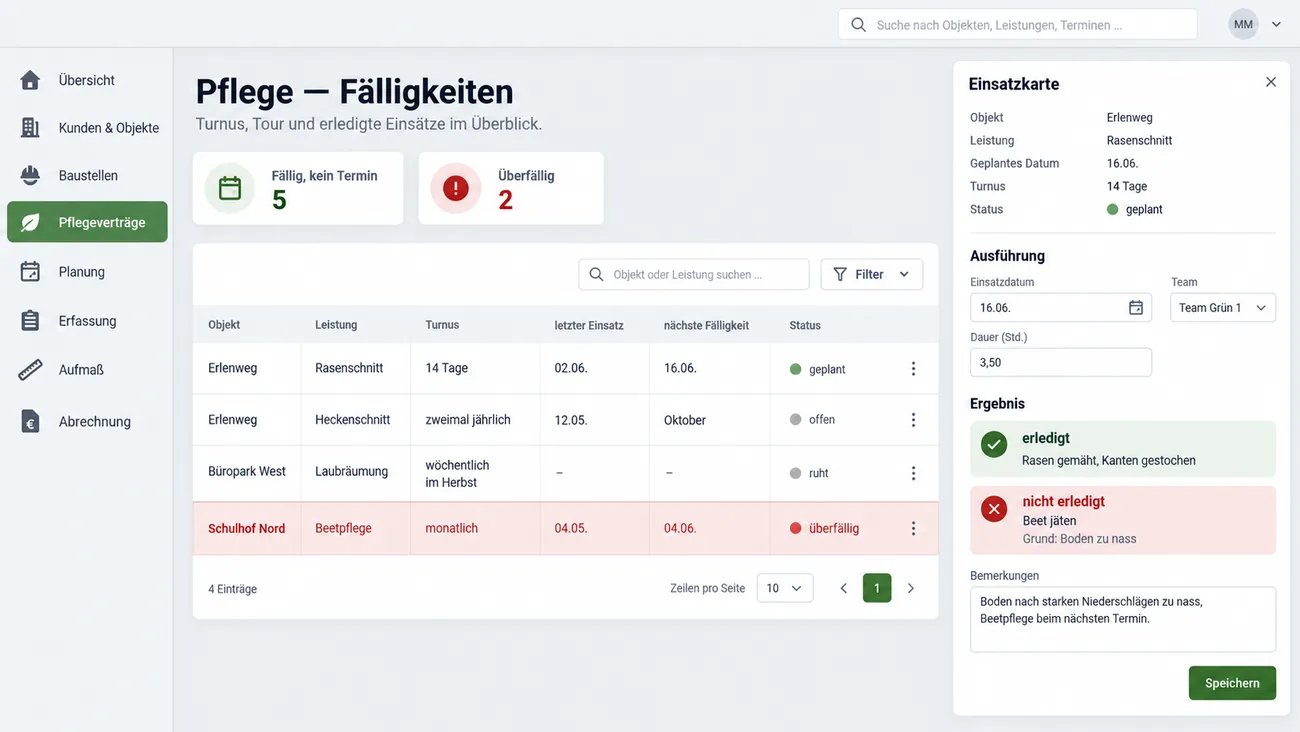The height and width of the screenshot is (732, 1300).
Task: Click the magnifier icon in global search
Action: point(858,24)
